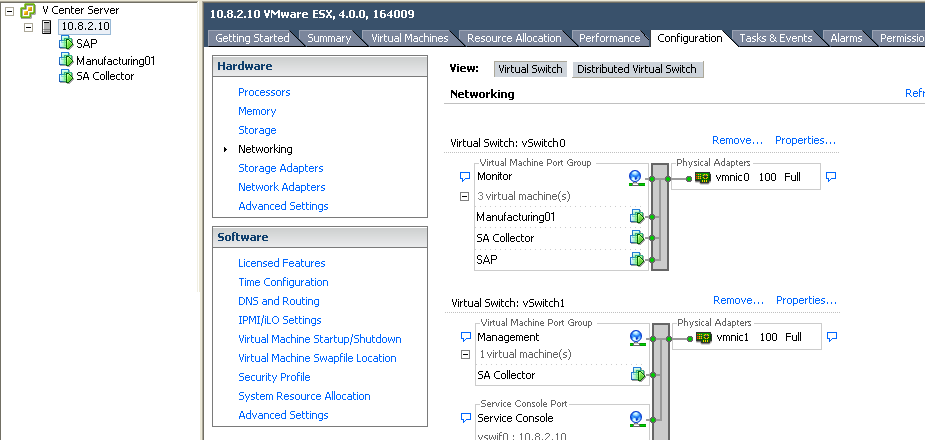The image size is (925, 440).
Task: Select SA Collector in the inventory tree
Action: [x=105, y=76]
